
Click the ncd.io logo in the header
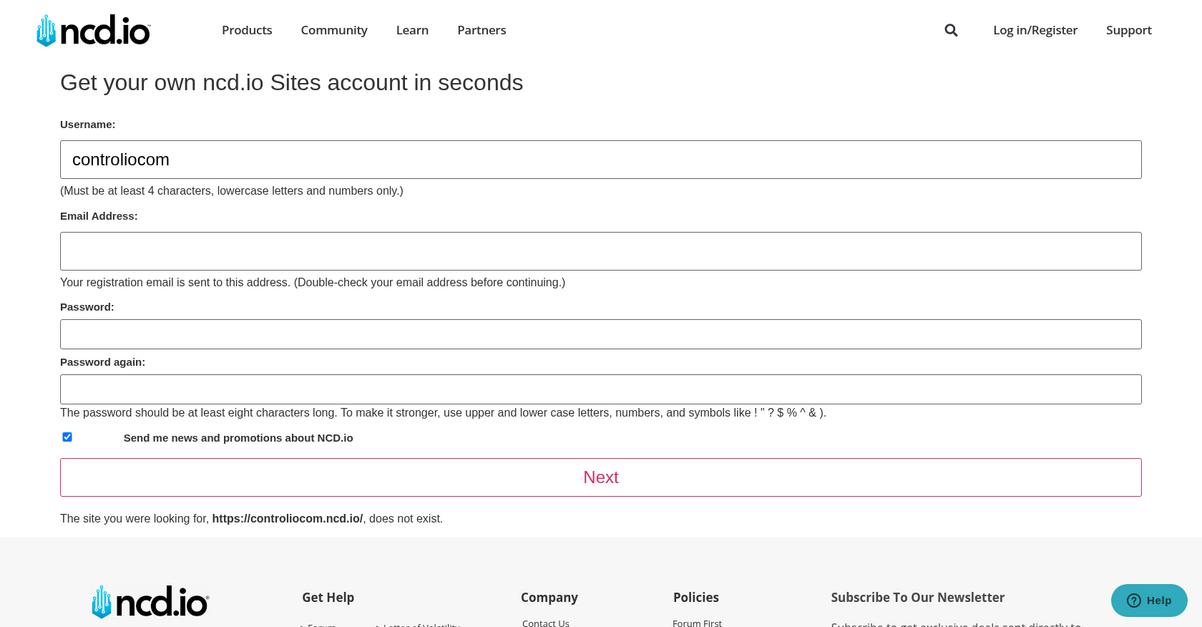[x=93, y=31]
